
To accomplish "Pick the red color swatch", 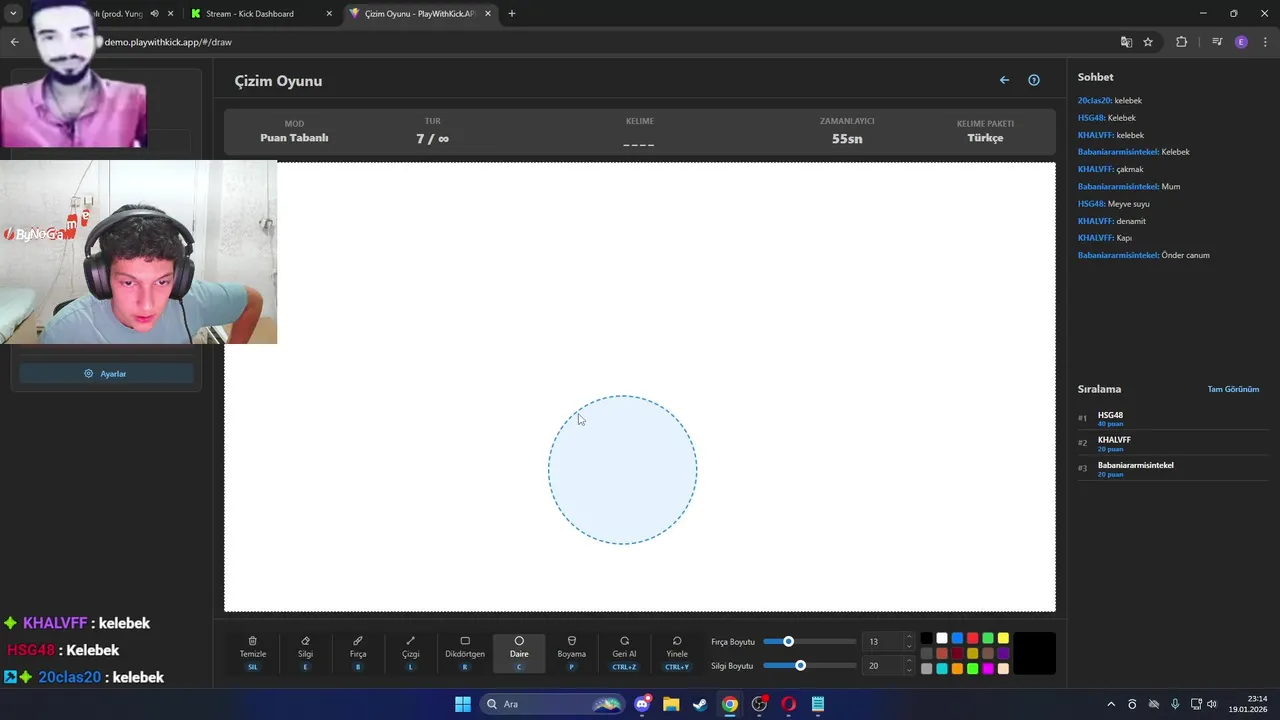I will pos(972,638).
